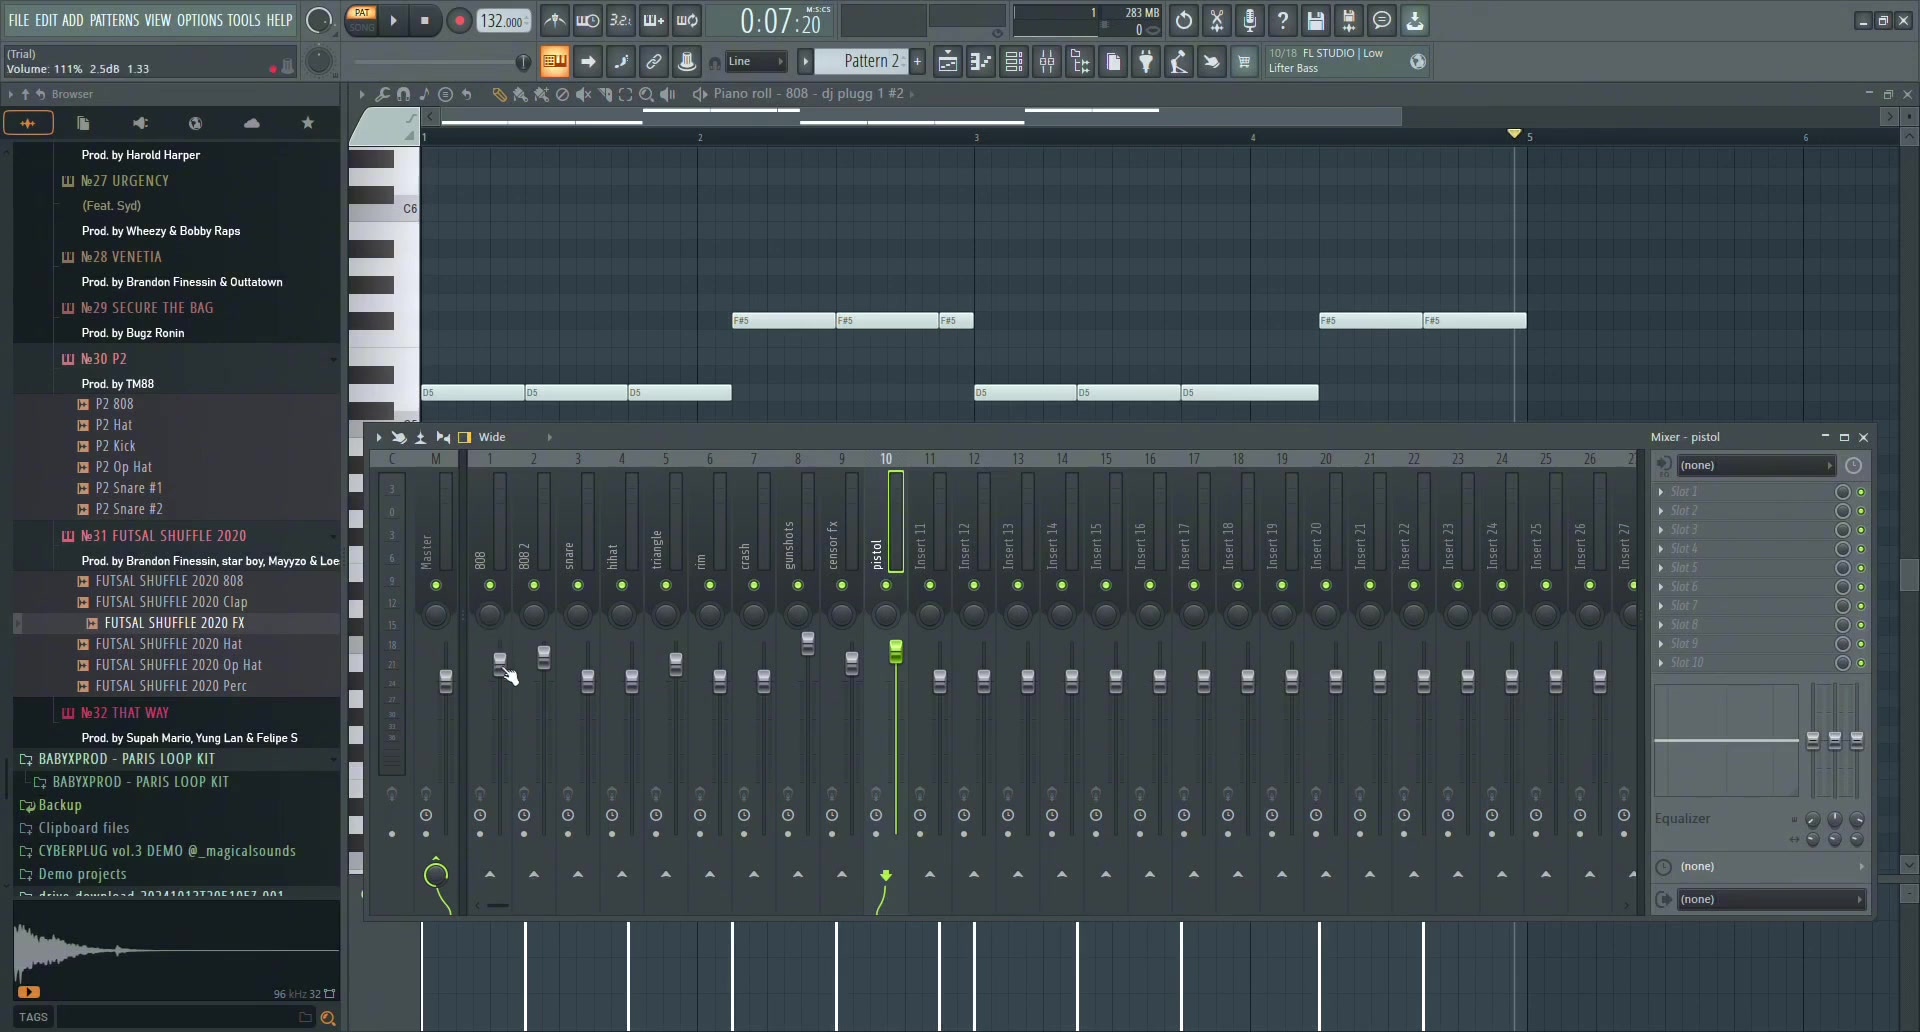The image size is (1920, 1032).
Task: Select the pencil Draw tool in piano roll
Action: [499, 94]
